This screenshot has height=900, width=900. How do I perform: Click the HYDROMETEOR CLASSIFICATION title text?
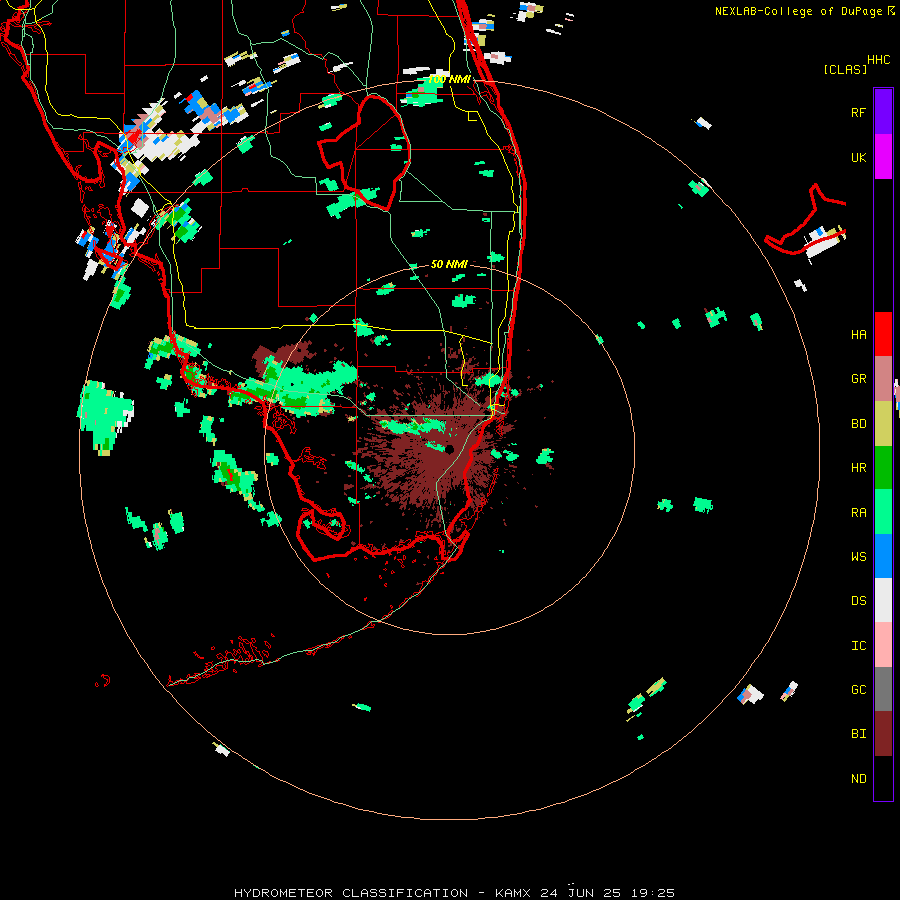pyautogui.click(x=351, y=893)
